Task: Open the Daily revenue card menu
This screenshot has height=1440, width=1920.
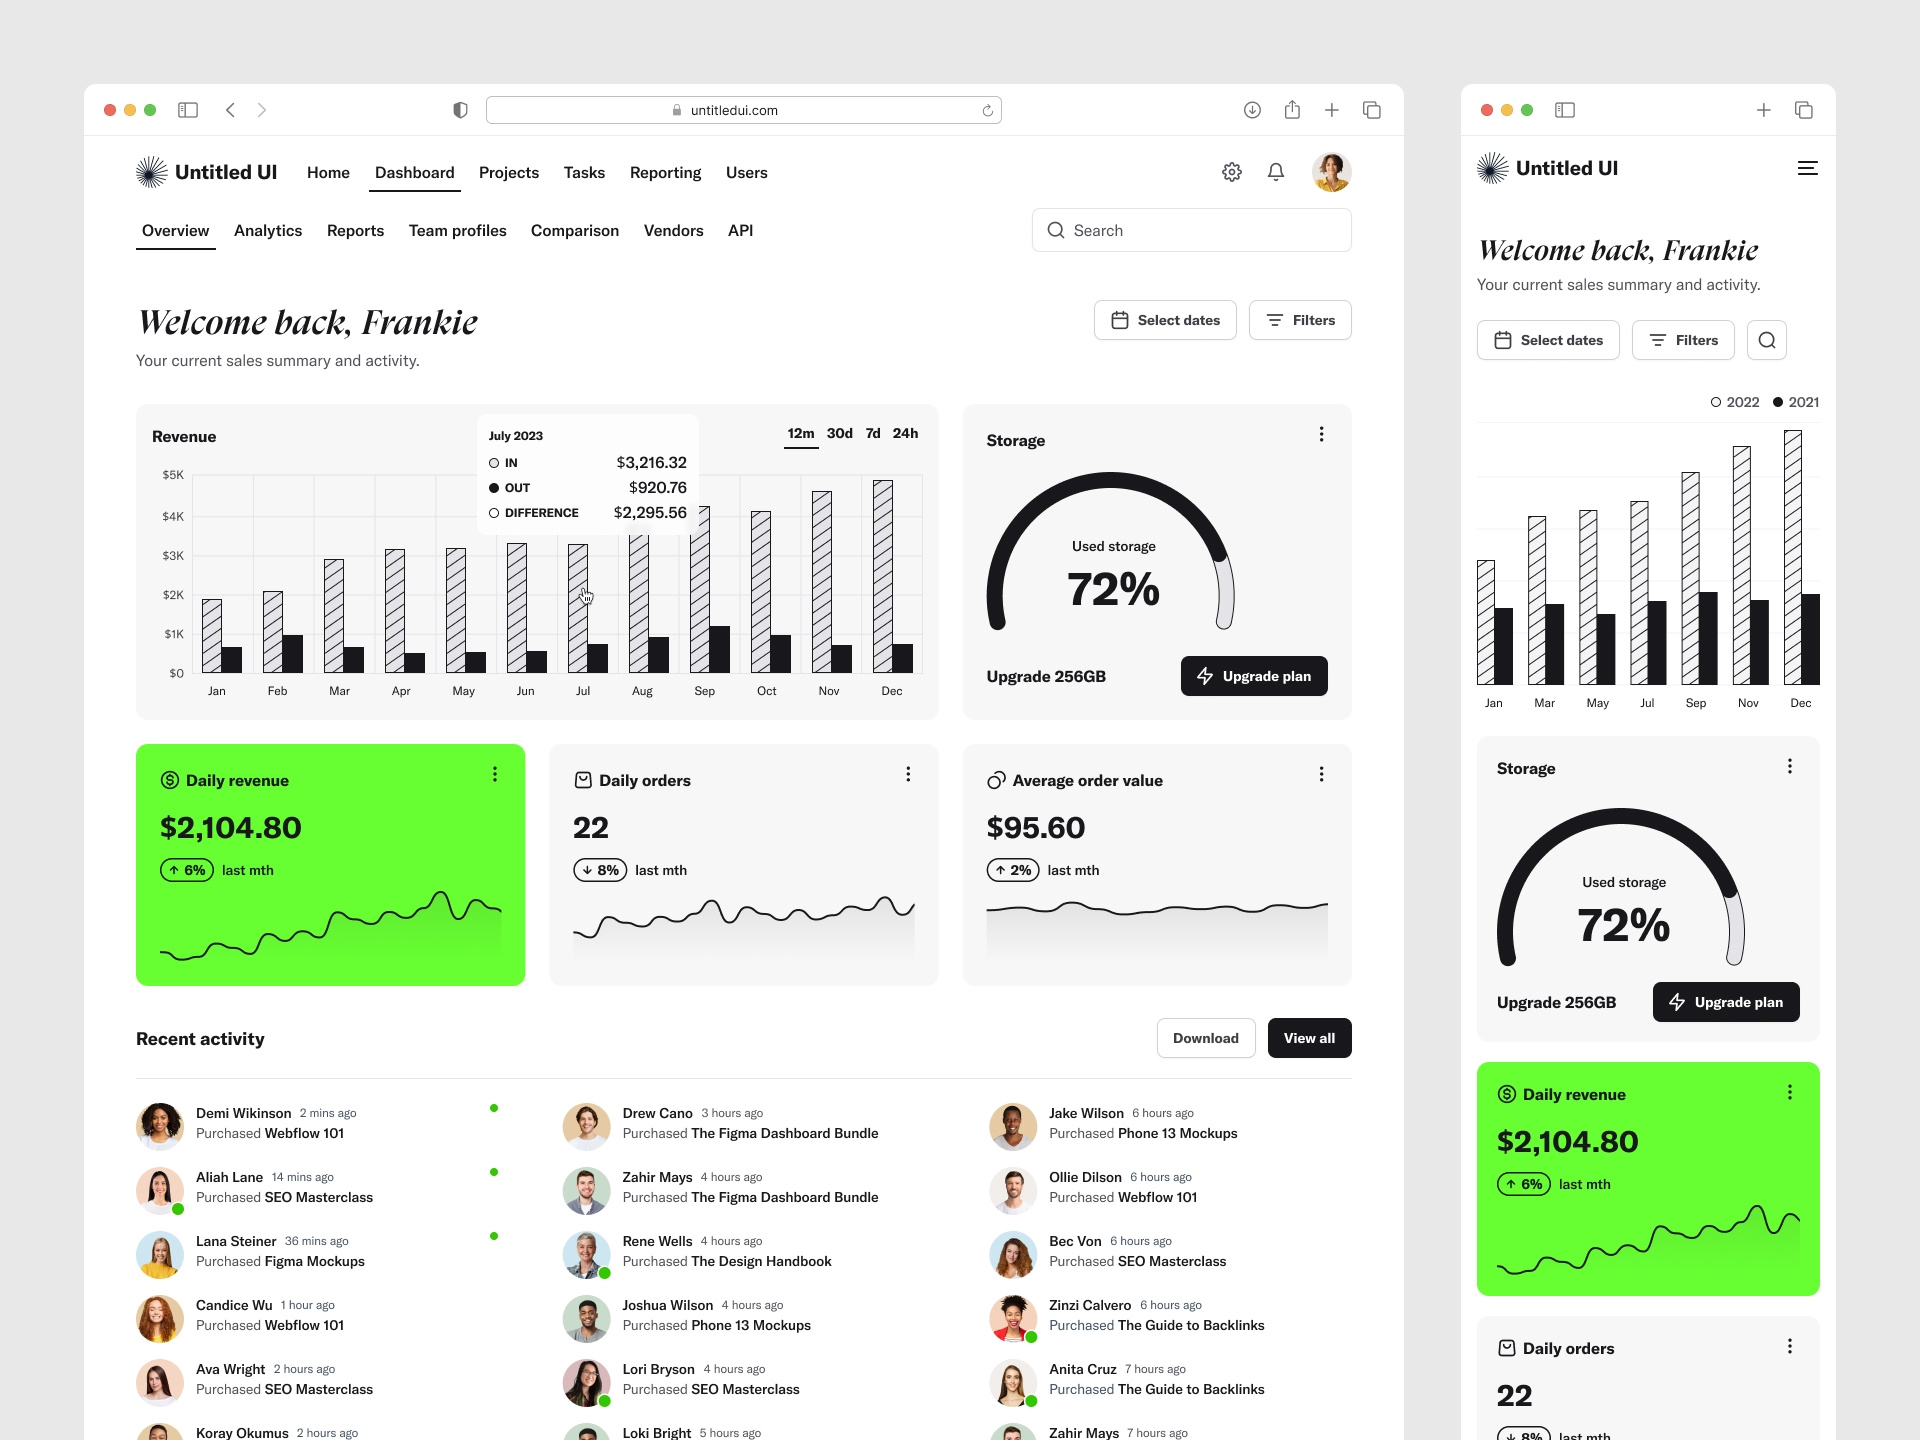Action: [x=494, y=774]
